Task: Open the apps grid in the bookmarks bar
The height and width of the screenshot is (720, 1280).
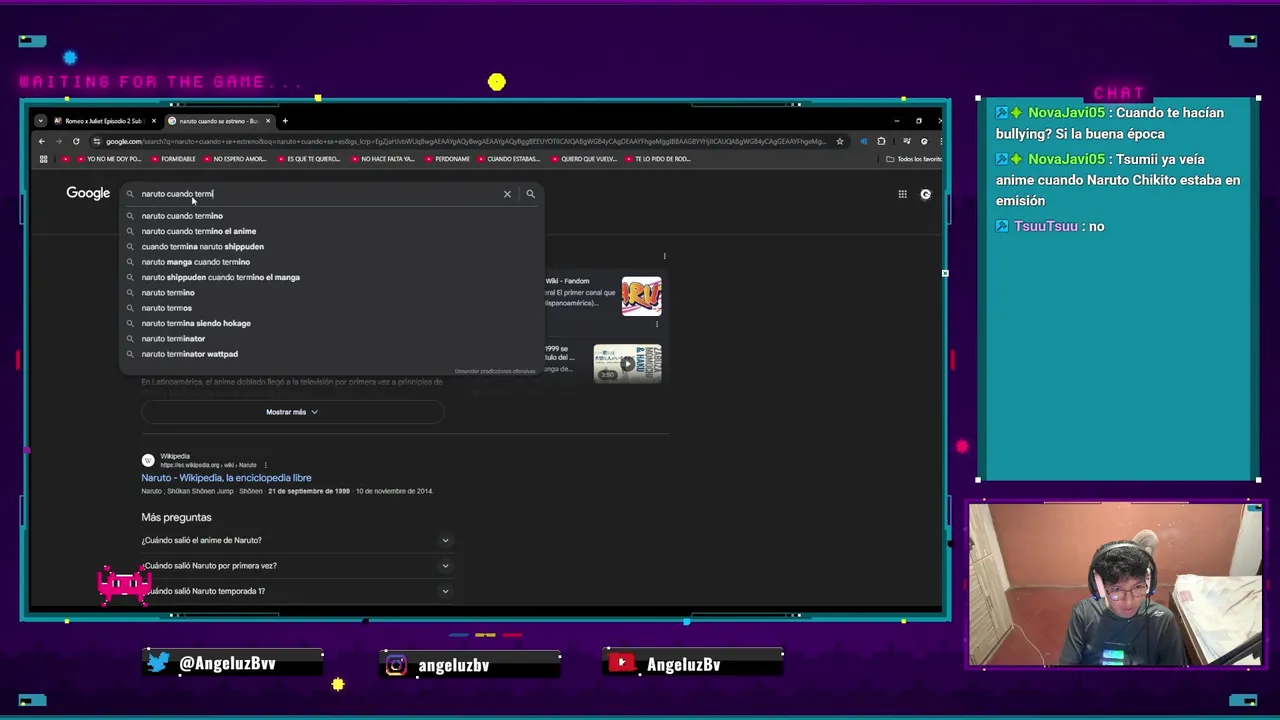Action: coord(42,159)
